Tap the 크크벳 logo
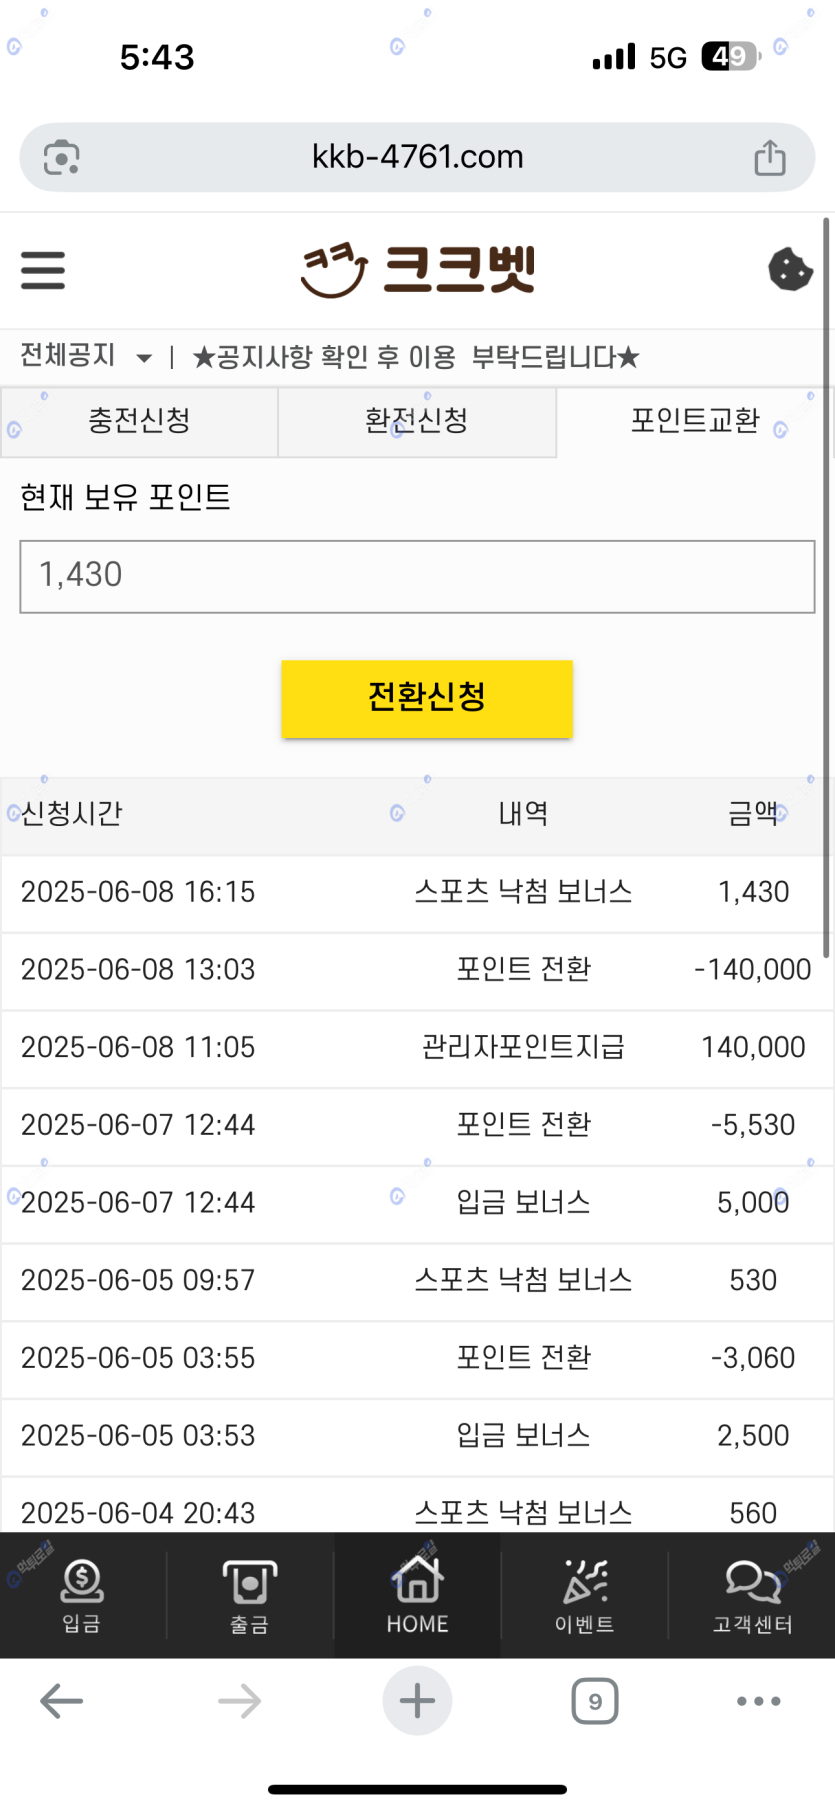This screenshot has height=1810, width=835. coord(418,270)
